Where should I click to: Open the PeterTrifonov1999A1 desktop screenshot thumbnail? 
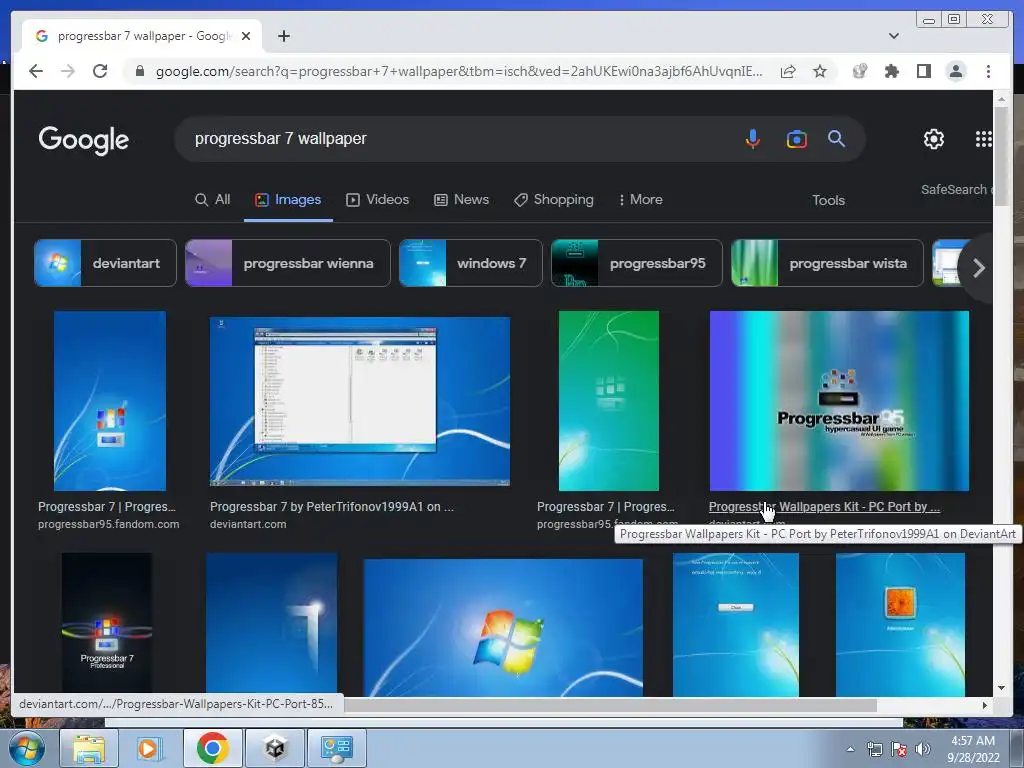coord(360,402)
